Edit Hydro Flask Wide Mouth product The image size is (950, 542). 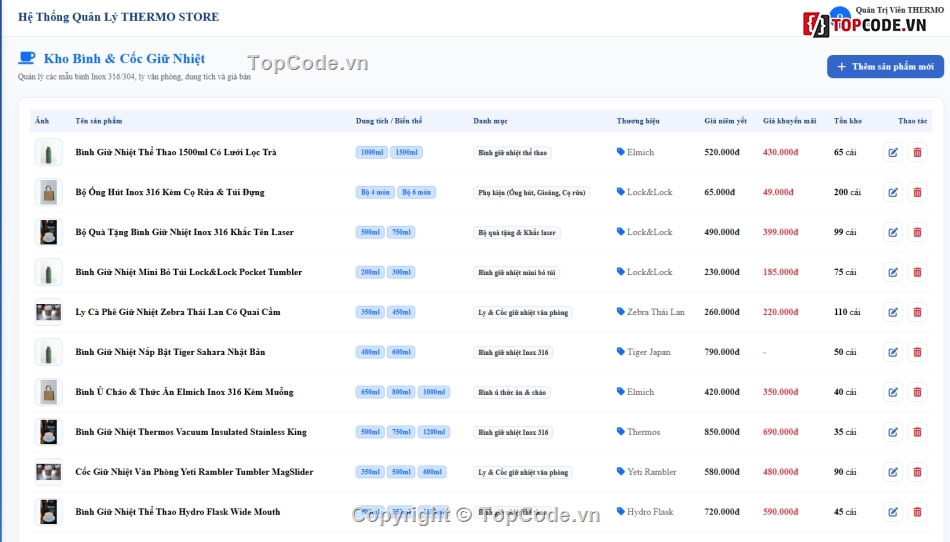pos(893,512)
